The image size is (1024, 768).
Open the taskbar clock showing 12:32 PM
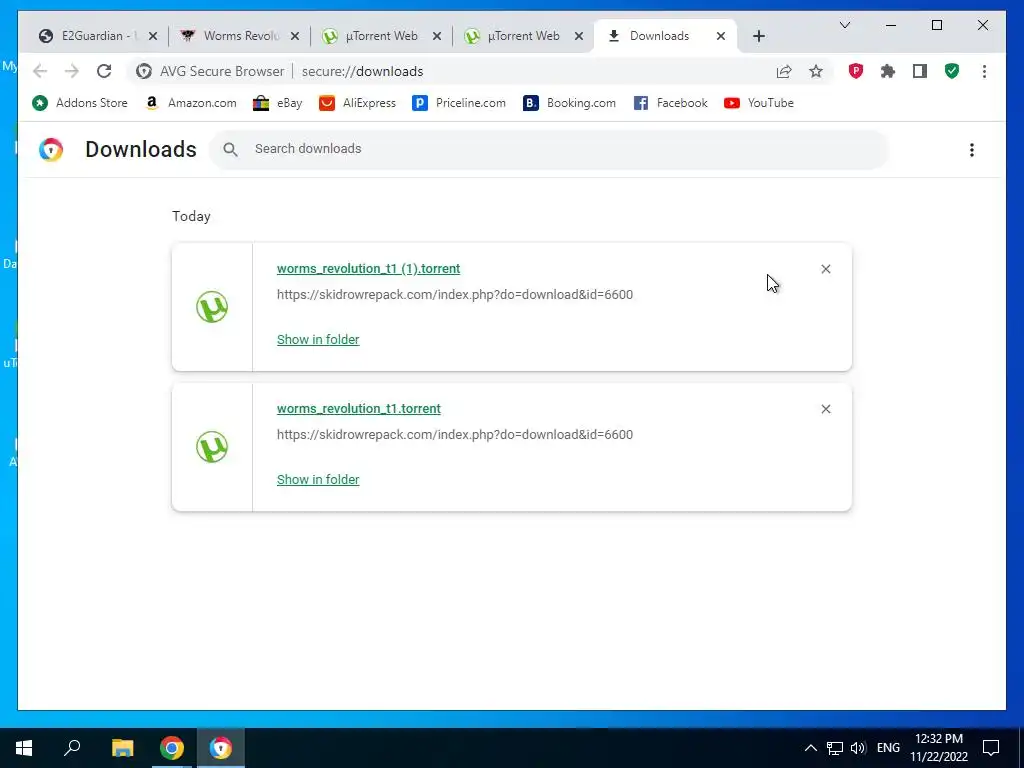939,748
